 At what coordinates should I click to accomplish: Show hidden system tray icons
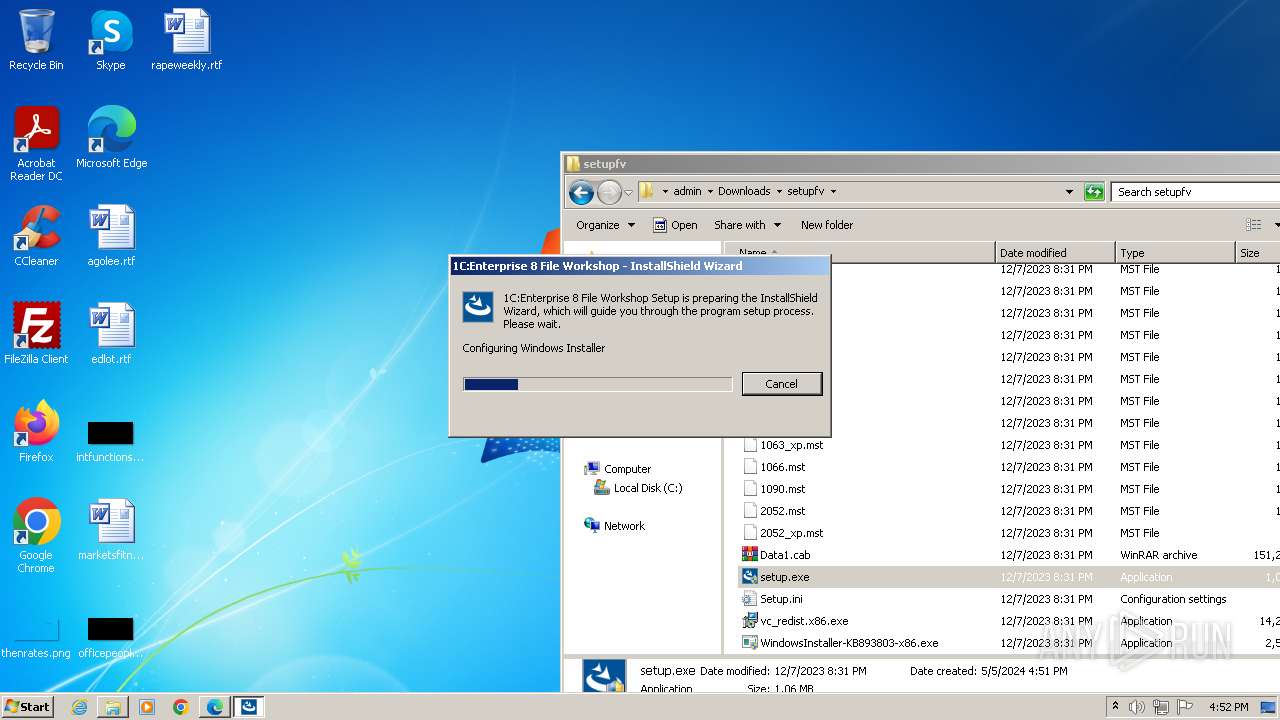[x=1115, y=707]
